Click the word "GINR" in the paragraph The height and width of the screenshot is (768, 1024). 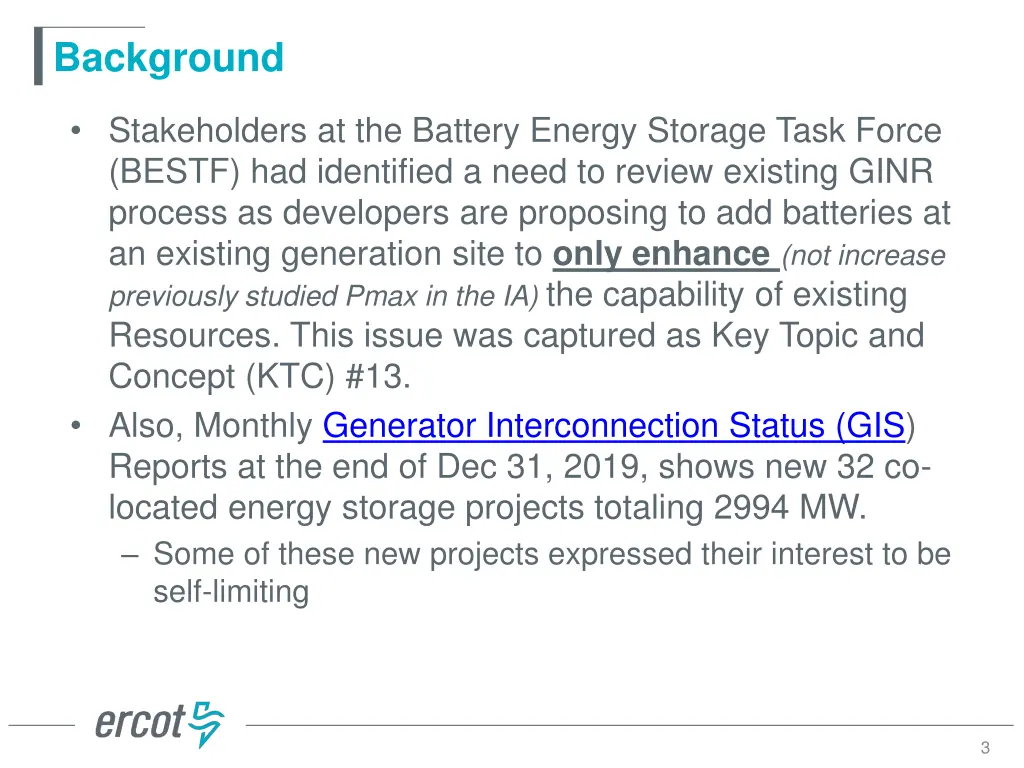click(891, 172)
